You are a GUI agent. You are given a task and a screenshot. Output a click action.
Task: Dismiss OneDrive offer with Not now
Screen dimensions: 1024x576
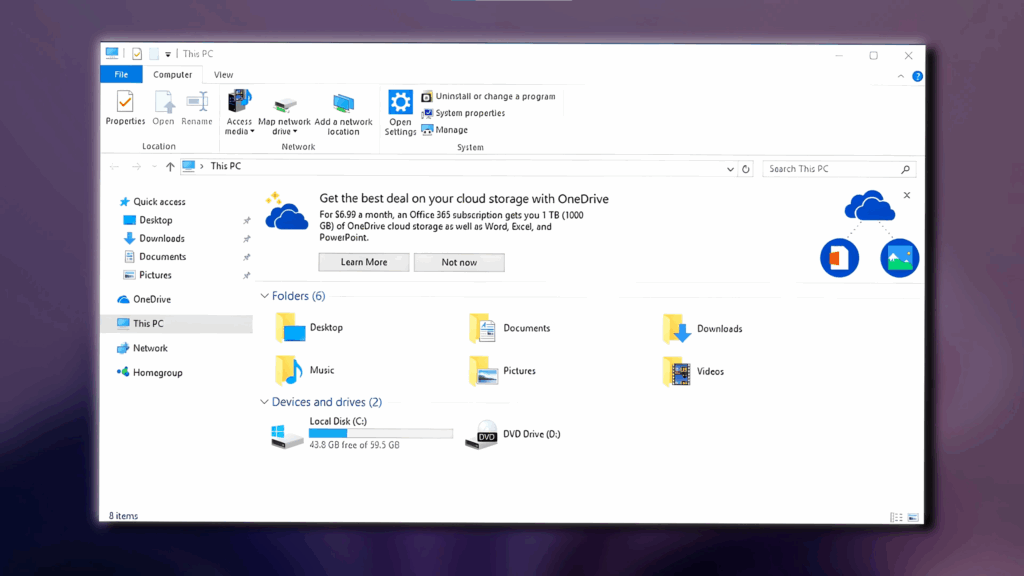tap(459, 262)
